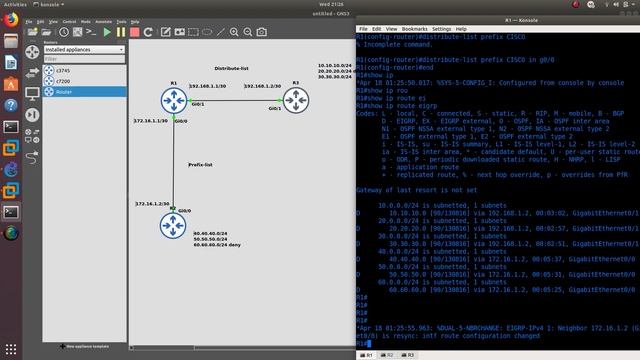
Task: Click the 192.168.1.1/30 label on canvas
Action: [208, 86]
